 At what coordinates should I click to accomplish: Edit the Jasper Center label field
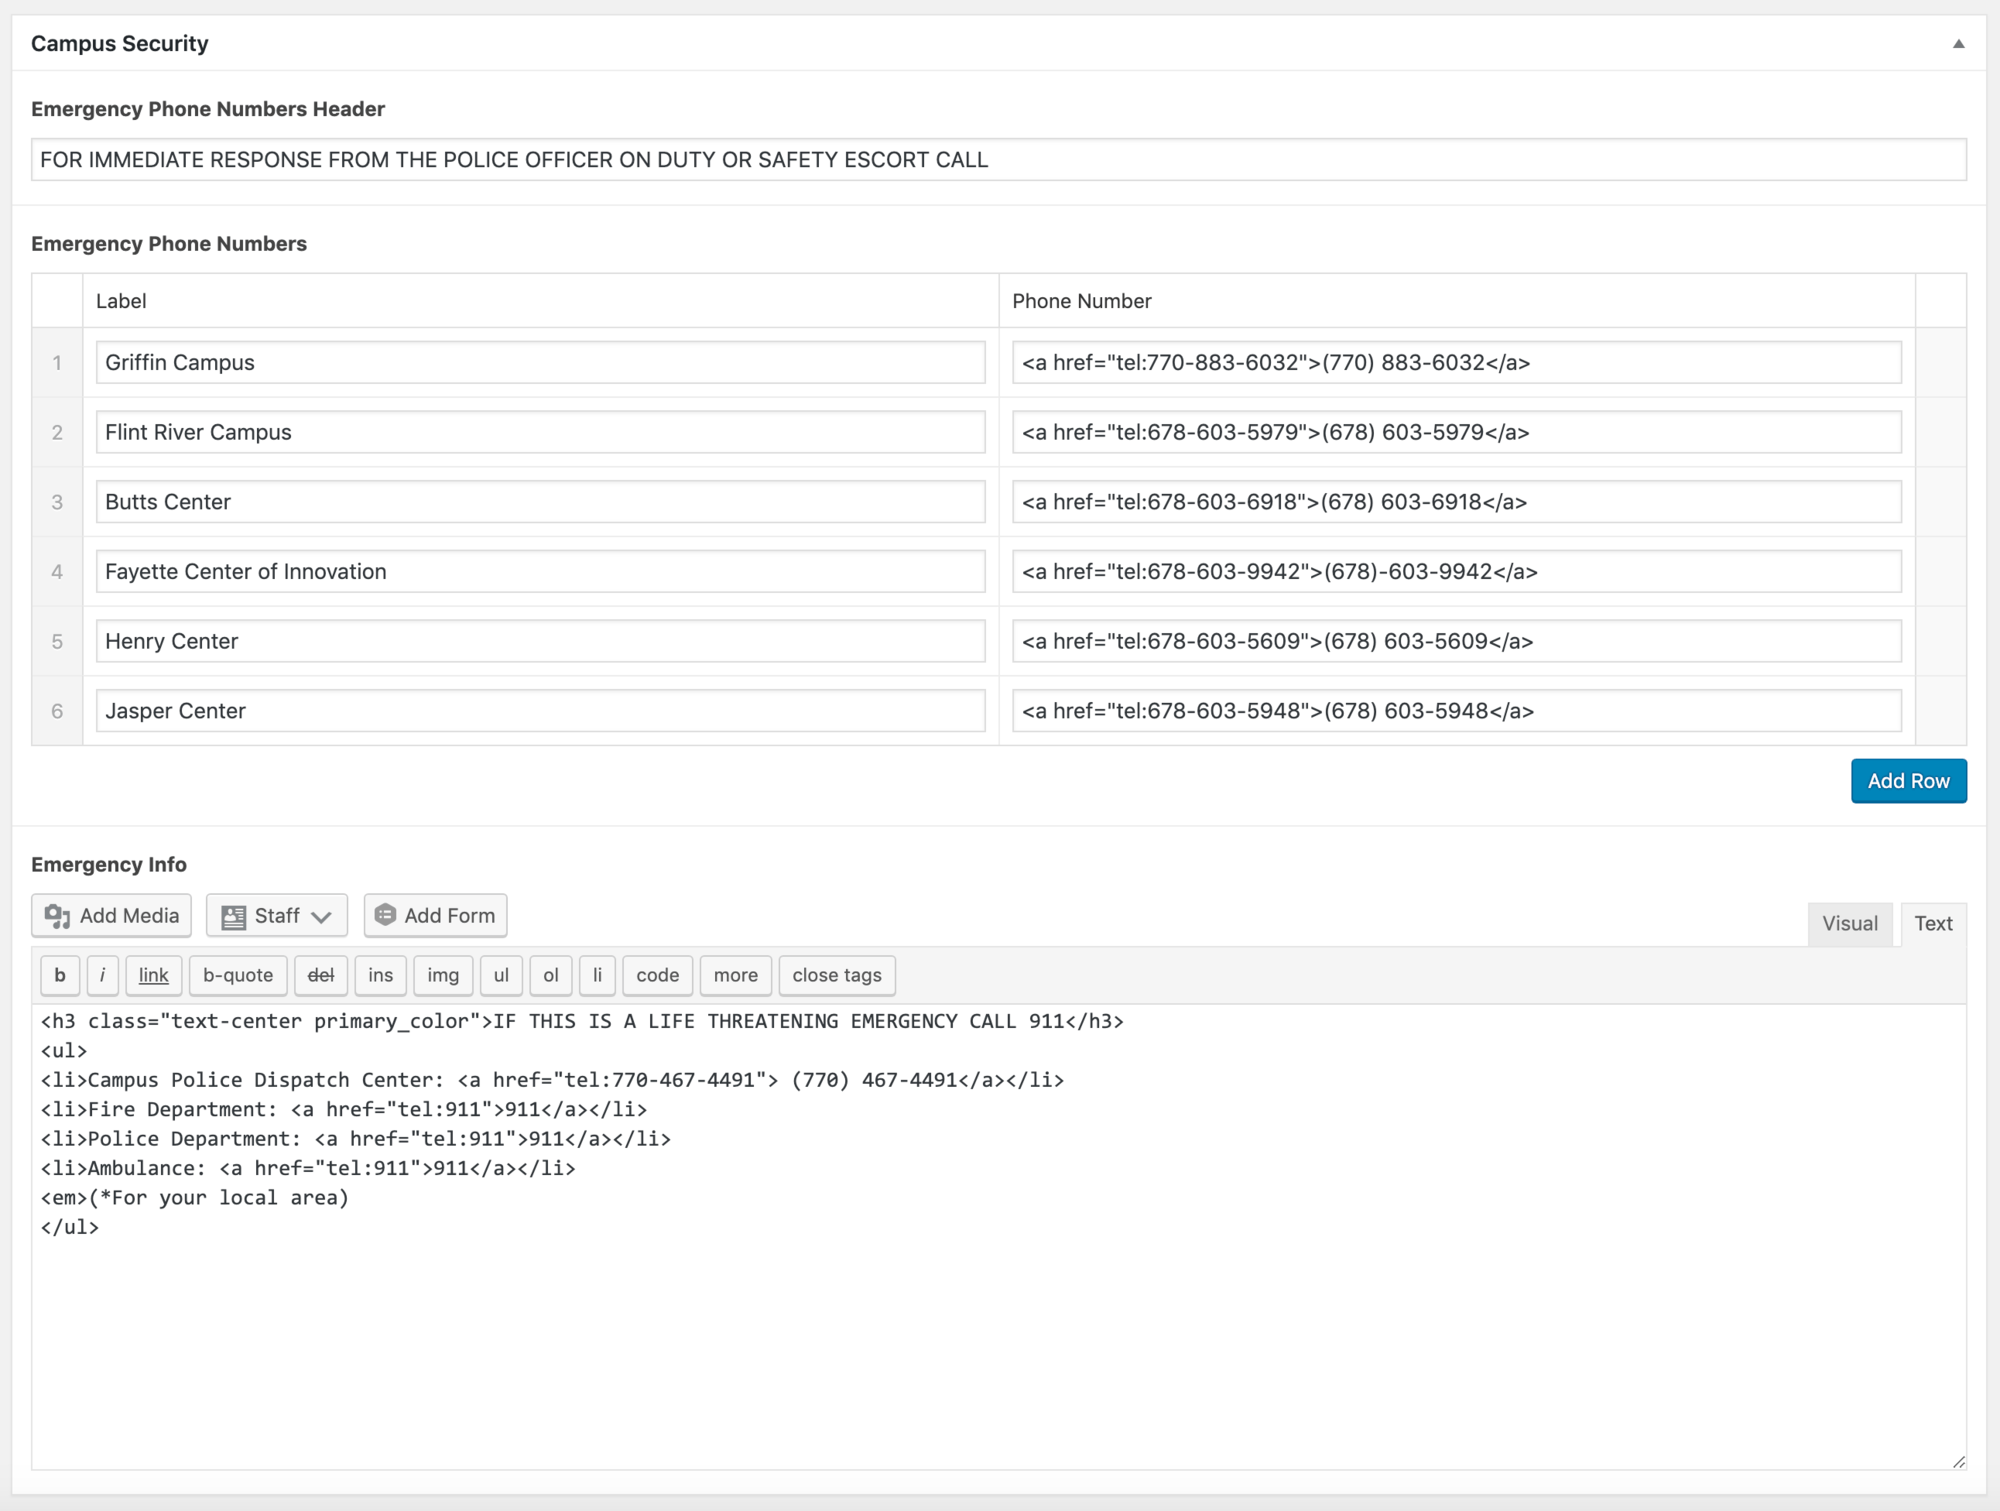(x=540, y=711)
